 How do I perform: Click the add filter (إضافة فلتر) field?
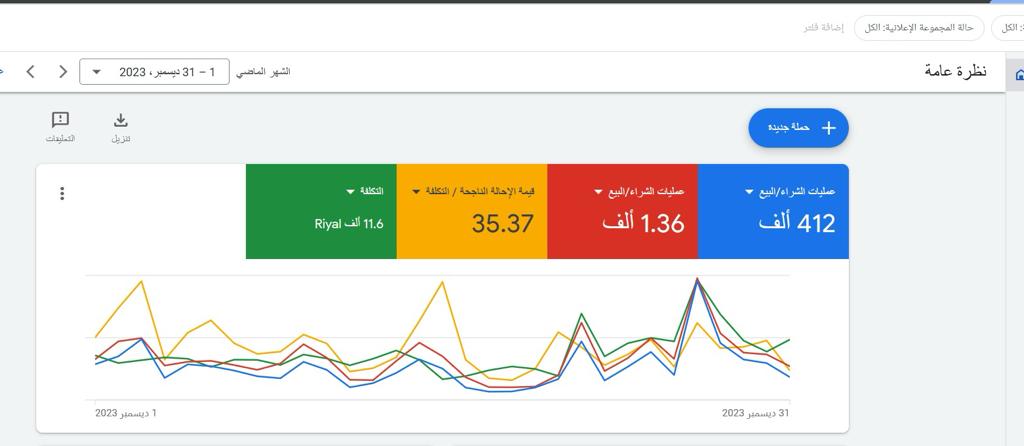pyautogui.click(x=823, y=28)
